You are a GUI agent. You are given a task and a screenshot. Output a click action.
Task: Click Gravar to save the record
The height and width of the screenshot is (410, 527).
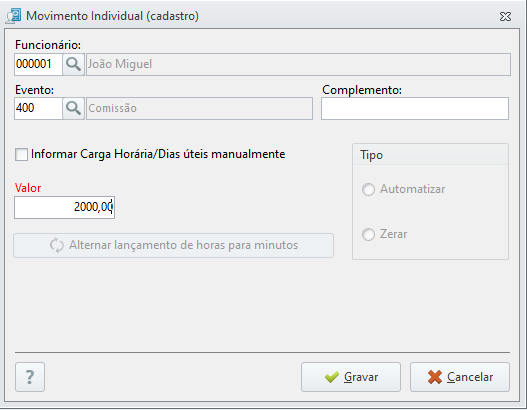click(351, 377)
